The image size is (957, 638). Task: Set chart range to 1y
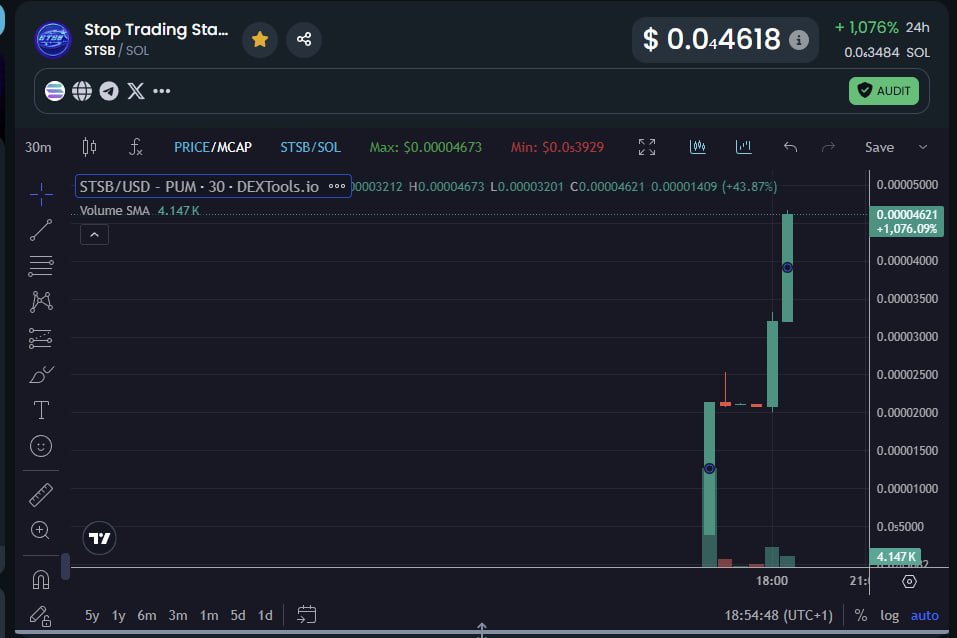[118, 615]
